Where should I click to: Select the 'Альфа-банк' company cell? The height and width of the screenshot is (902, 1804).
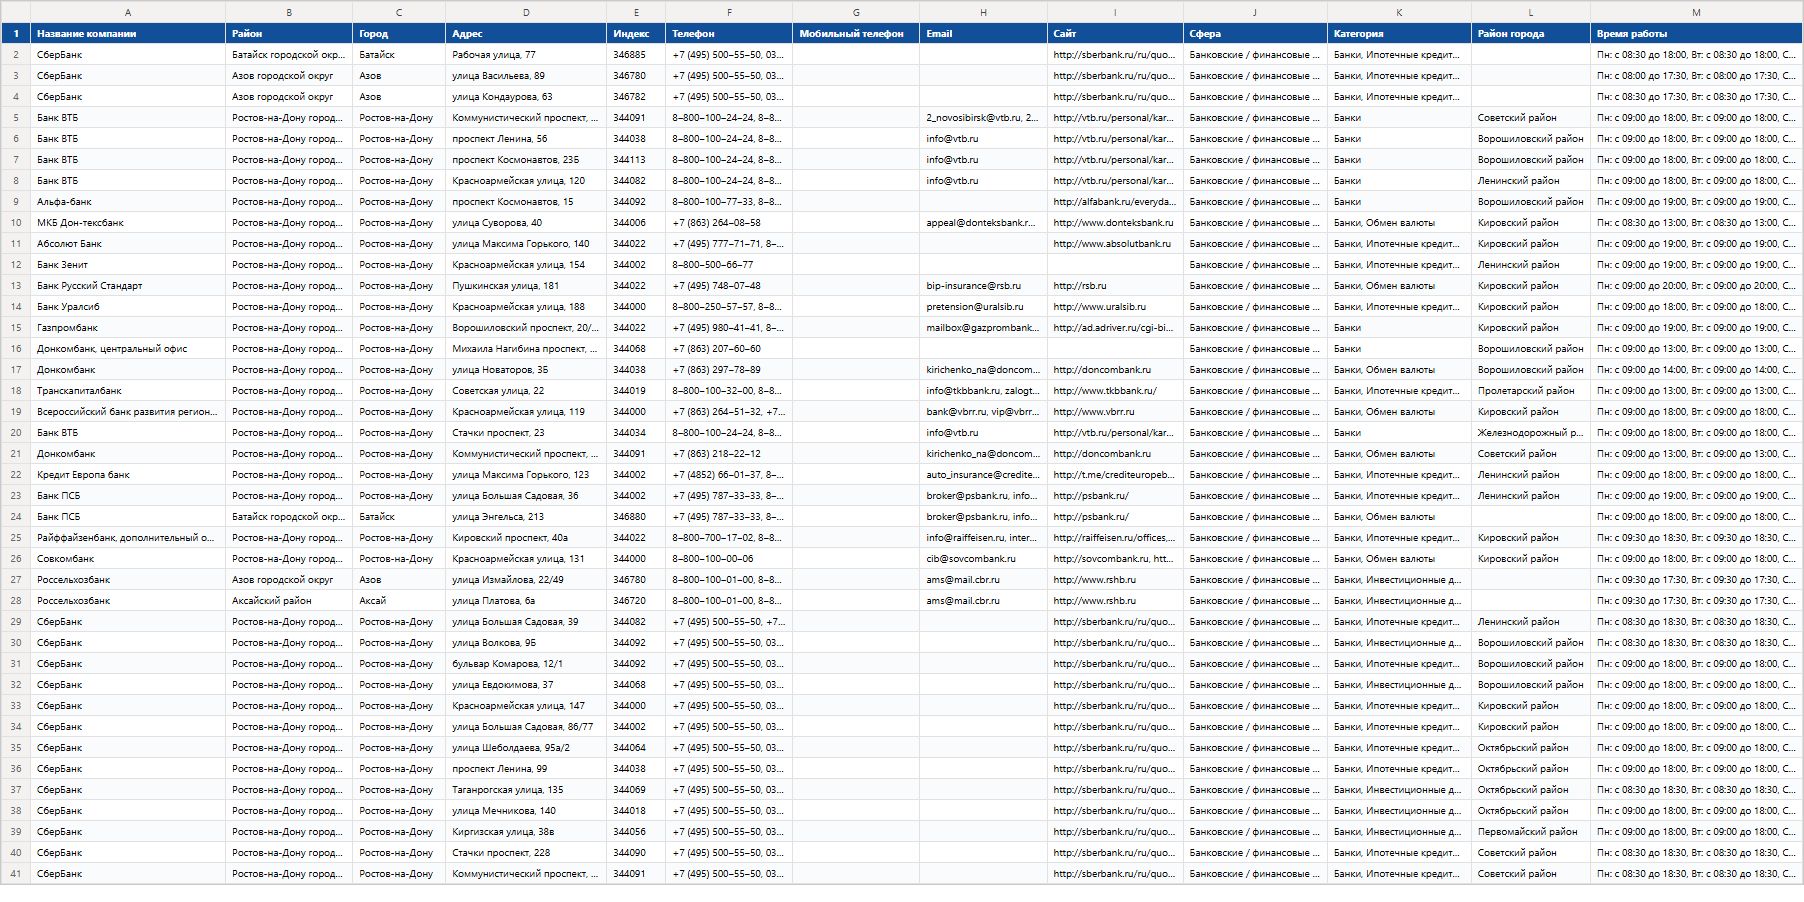coord(128,202)
